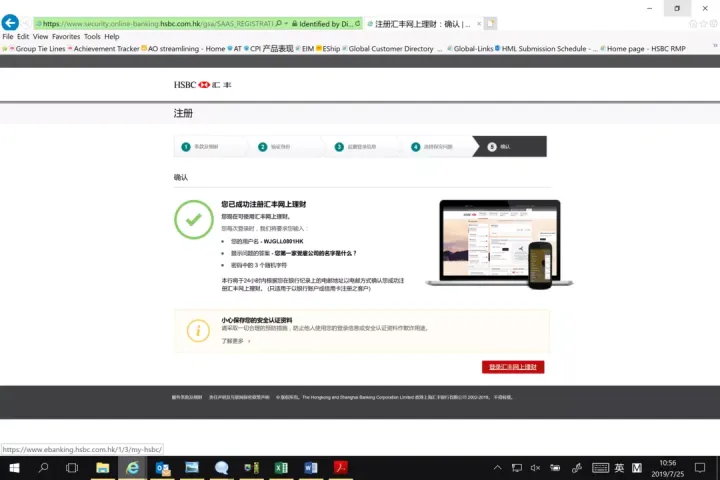This screenshot has height=480, width=720.
Task: Open the touch keyboard tray icon
Action: tap(600, 468)
